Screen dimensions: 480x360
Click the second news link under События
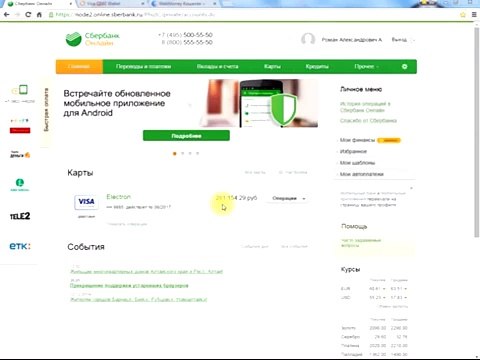pyautogui.click(x=129, y=286)
